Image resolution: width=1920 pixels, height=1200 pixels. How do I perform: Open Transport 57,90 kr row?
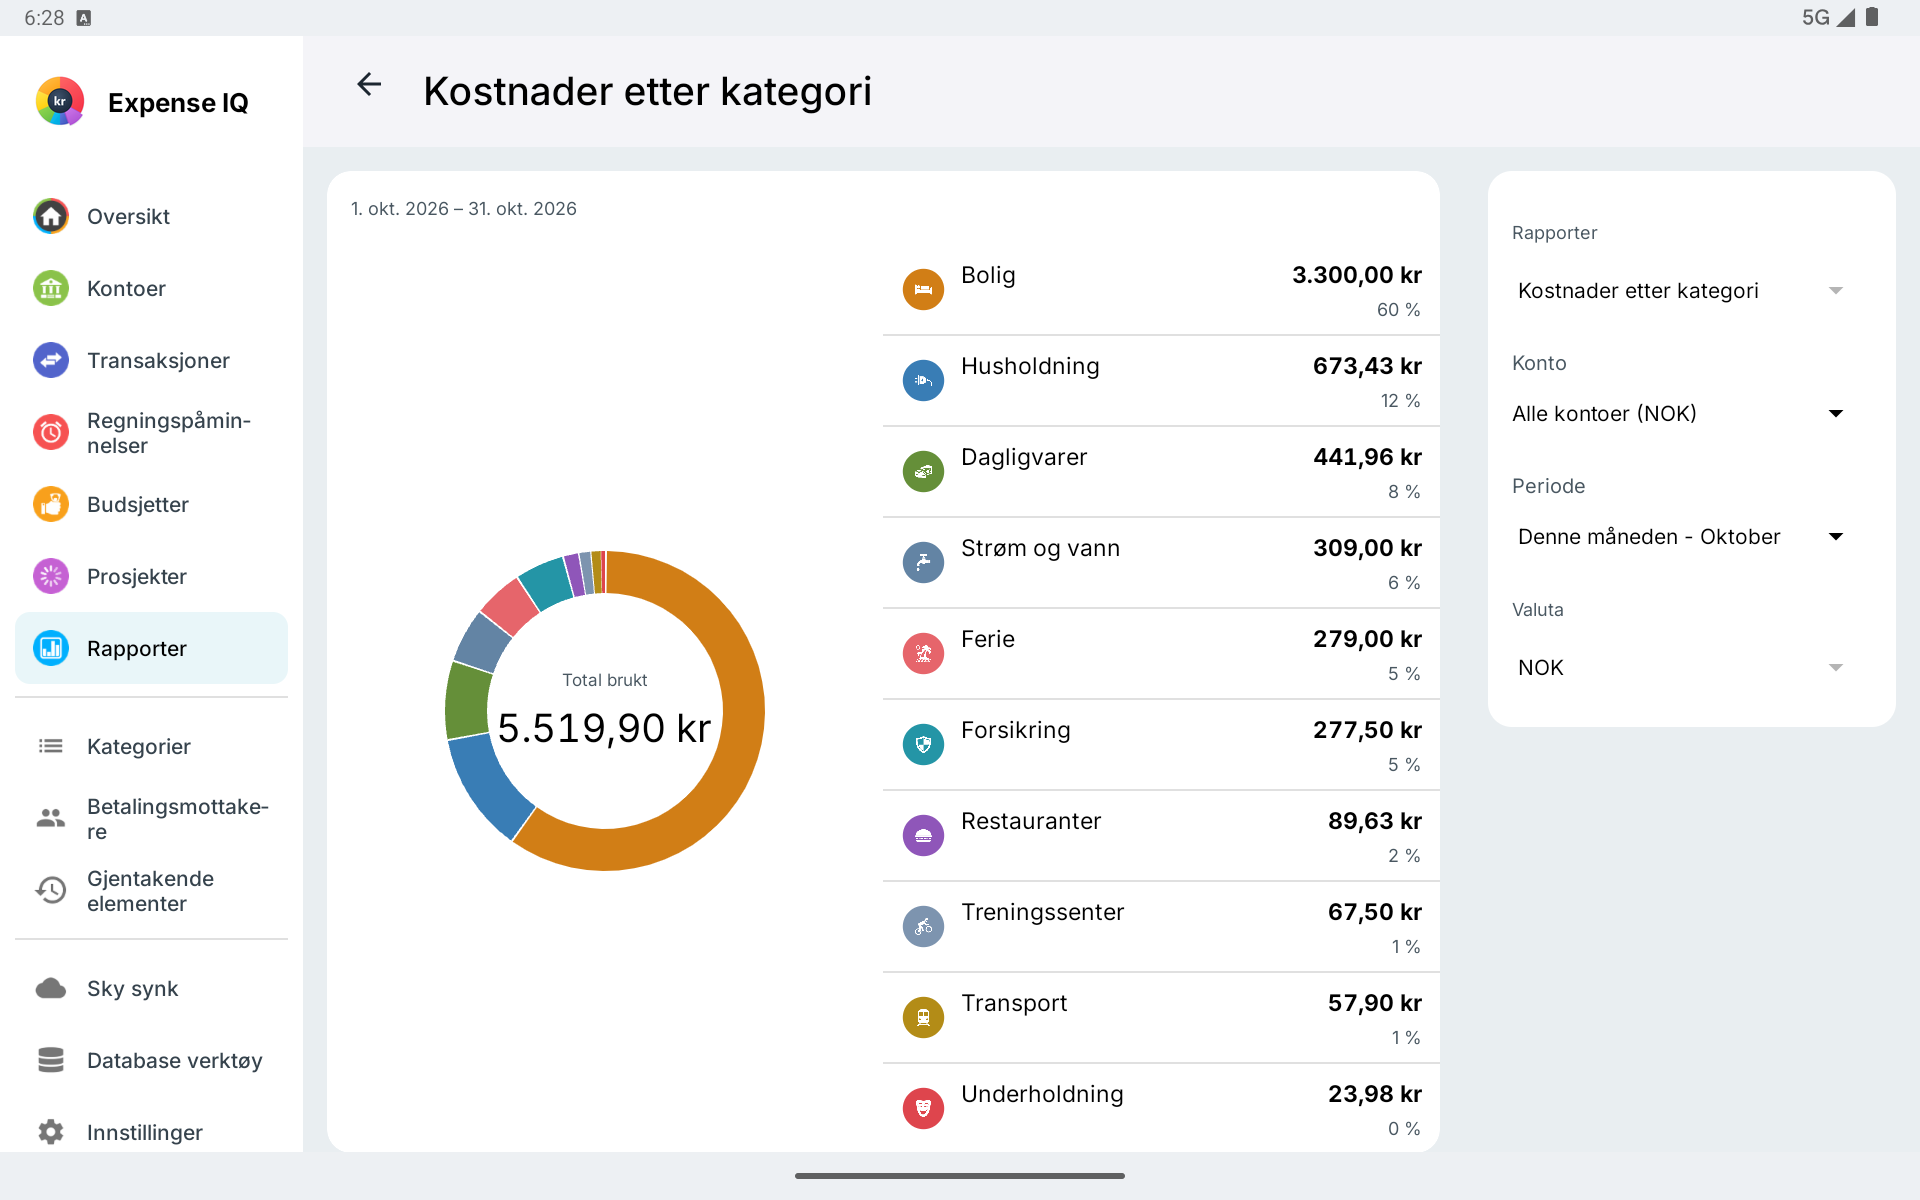[x=1161, y=1018]
